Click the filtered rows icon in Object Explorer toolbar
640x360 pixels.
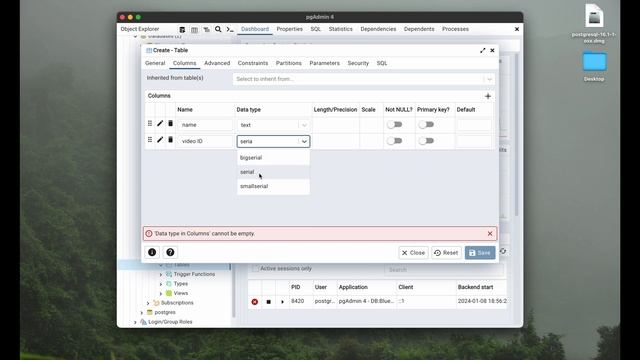coord(207,29)
